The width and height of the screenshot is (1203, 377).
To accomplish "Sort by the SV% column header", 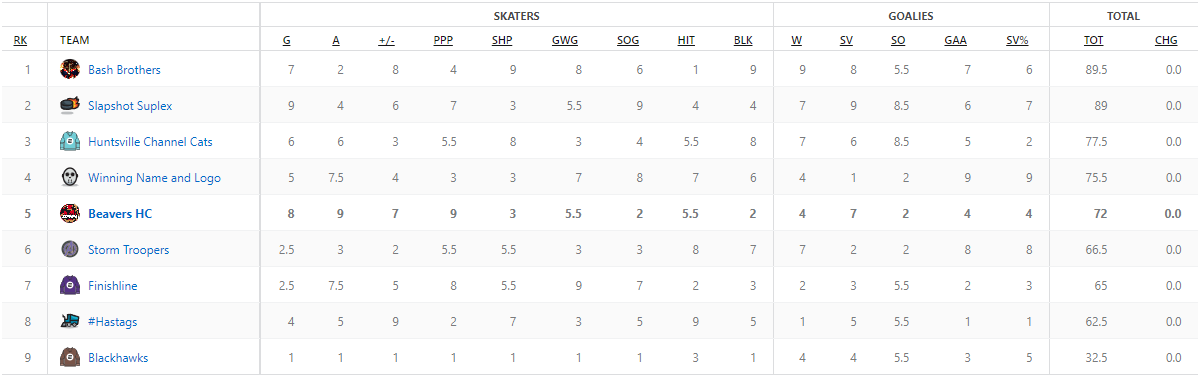I will 1017,41.
